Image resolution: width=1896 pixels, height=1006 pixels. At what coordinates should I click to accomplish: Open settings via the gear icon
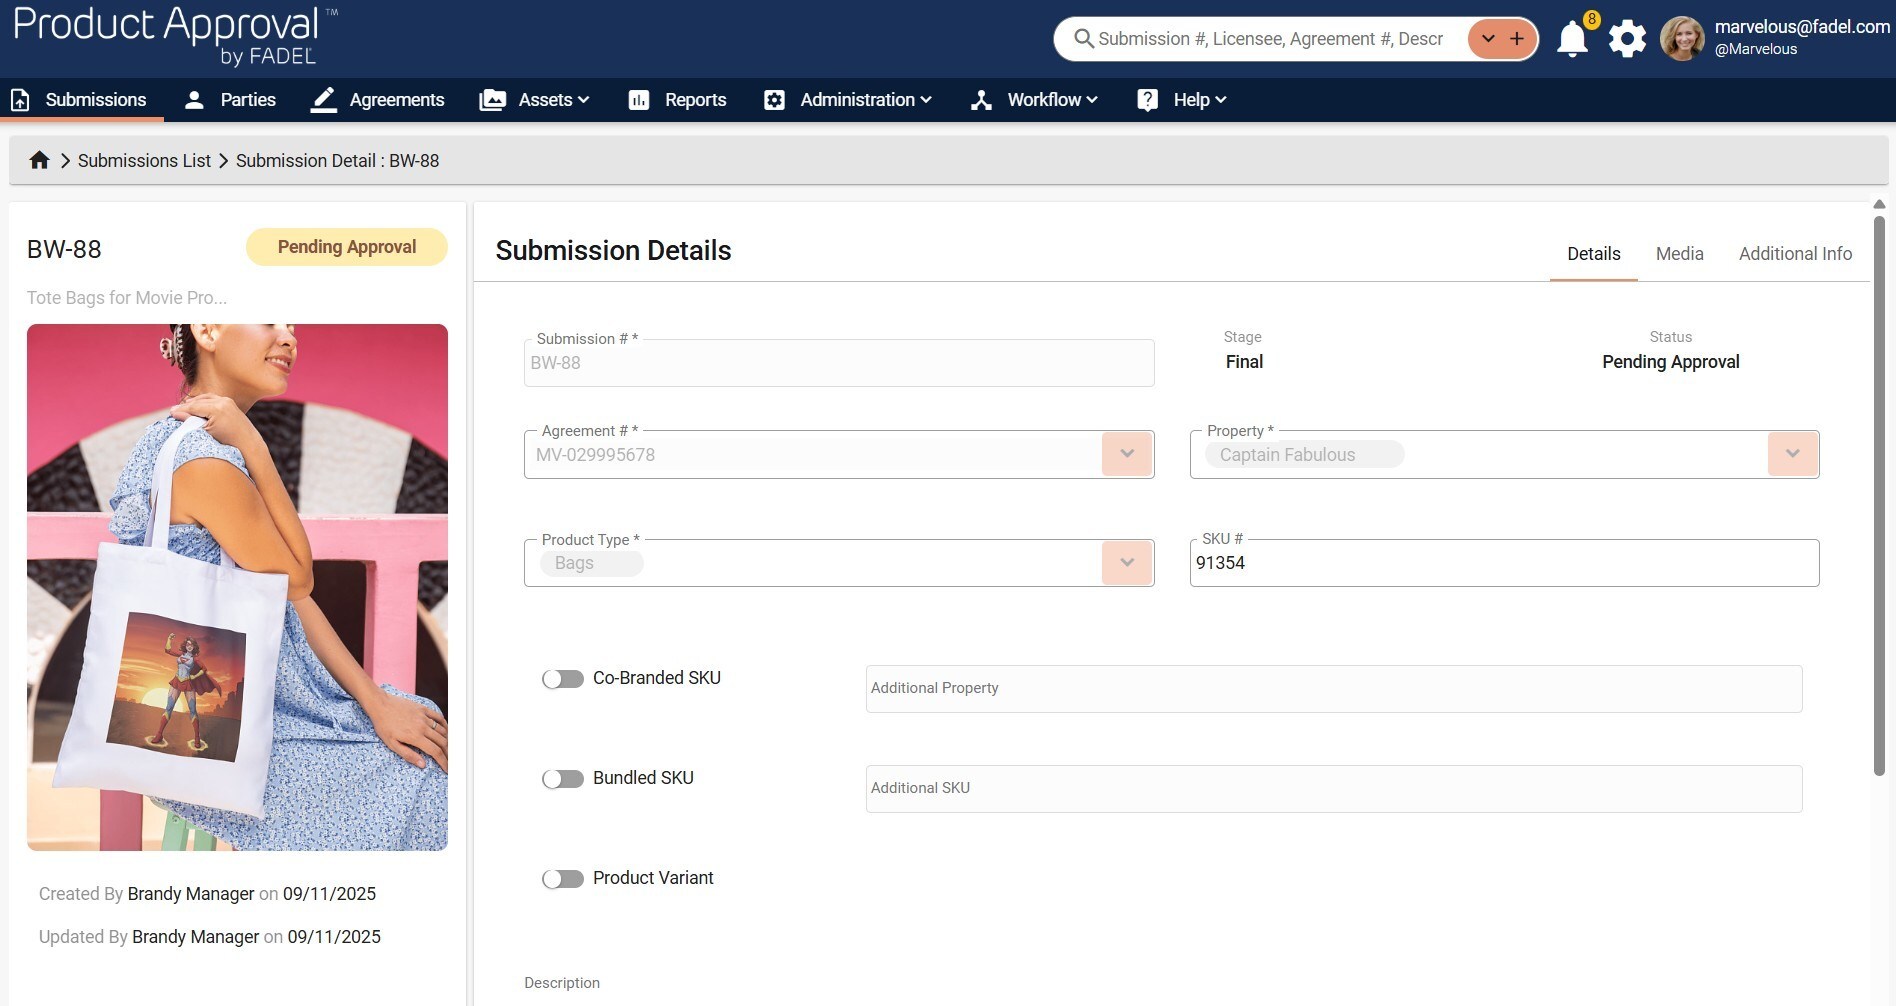1627,39
